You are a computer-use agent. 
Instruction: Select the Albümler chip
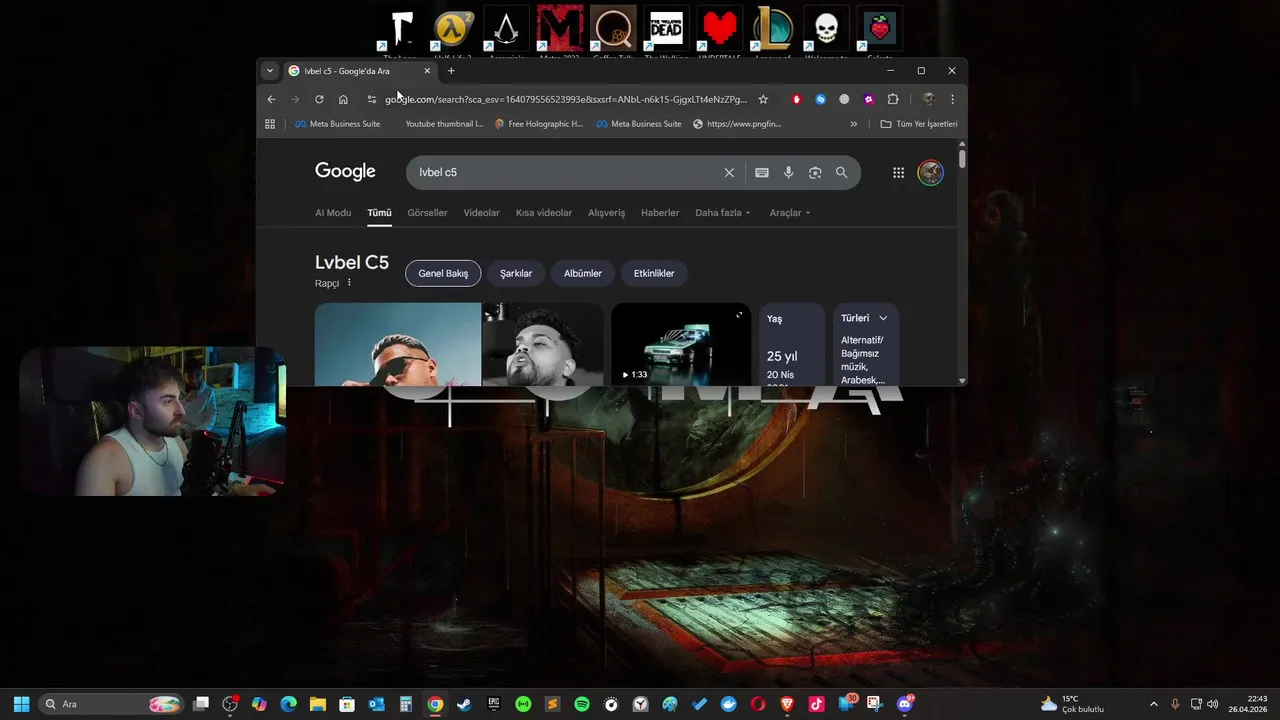click(x=583, y=273)
